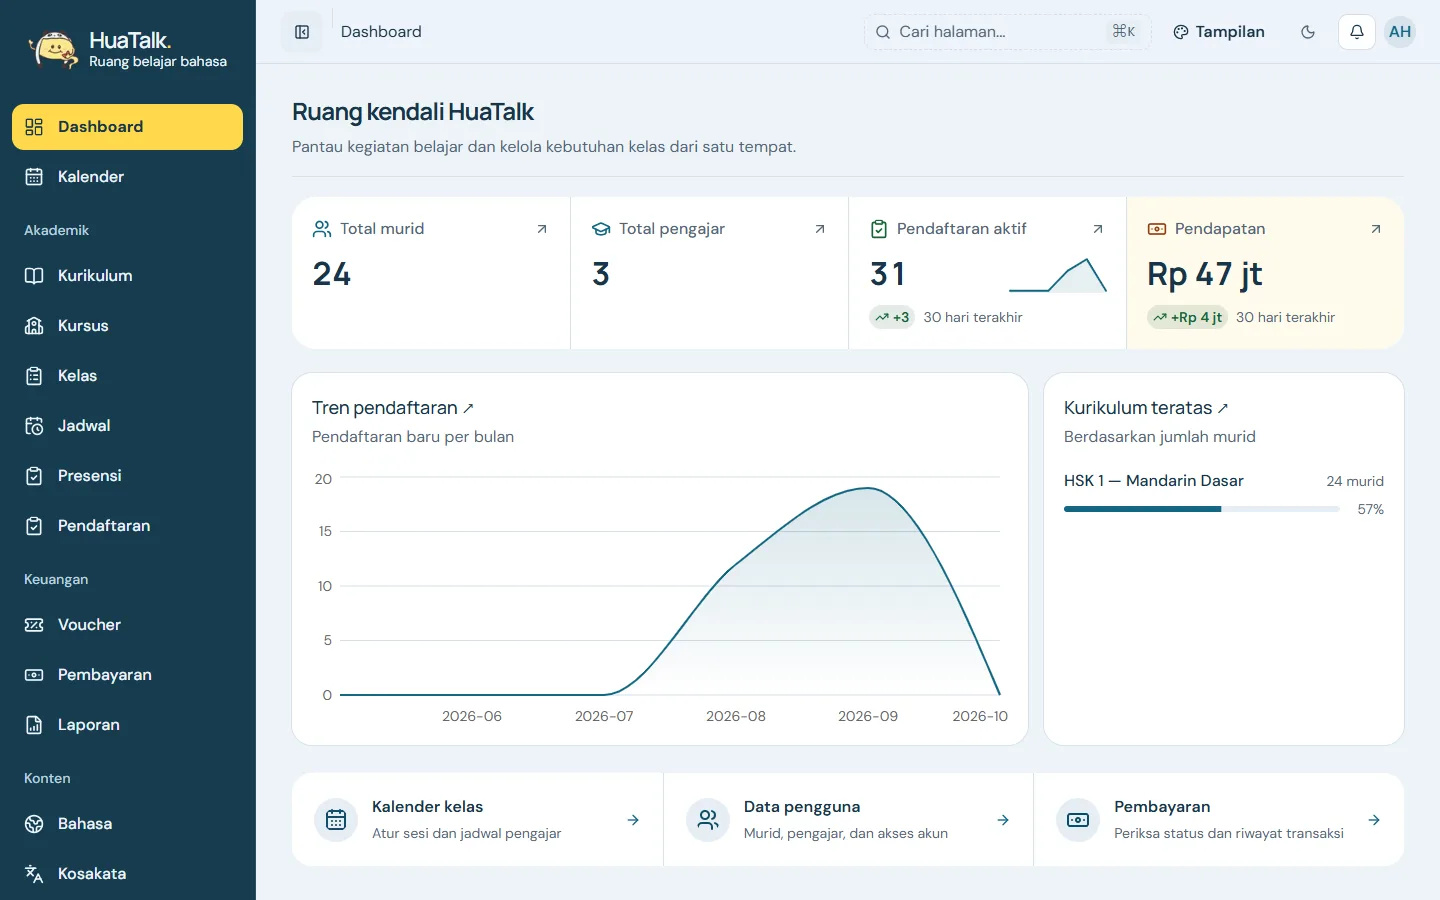The width and height of the screenshot is (1440, 900).
Task: Click the 24 murid count label
Action: (1355, 481)
